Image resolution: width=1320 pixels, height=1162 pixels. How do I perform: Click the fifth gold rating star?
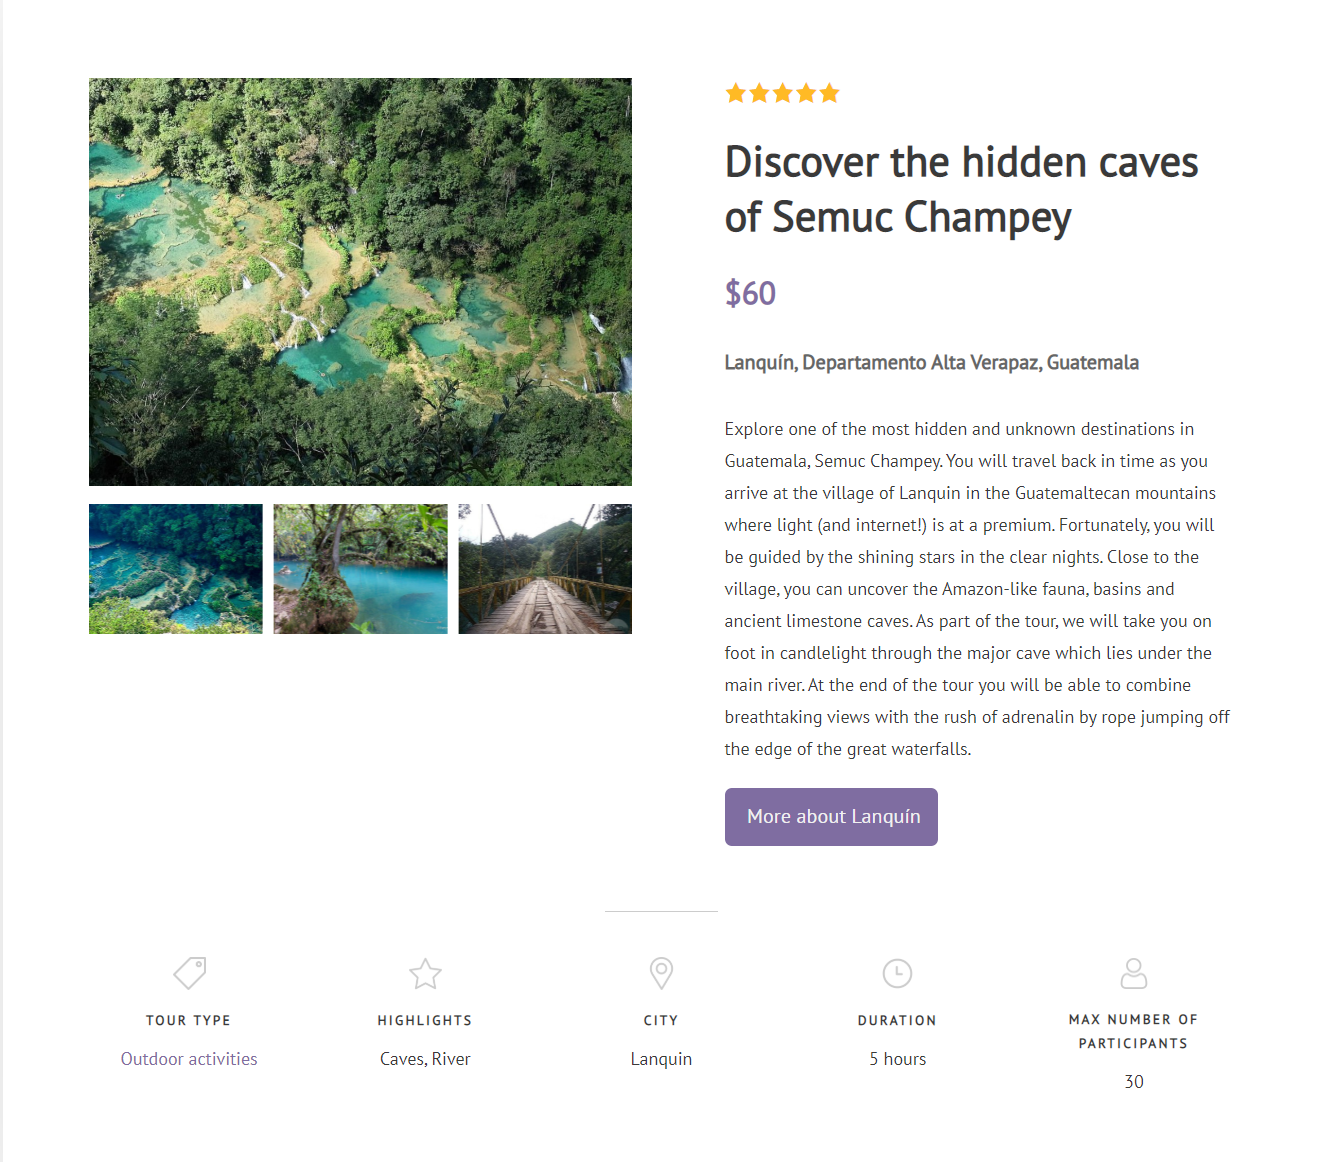point(829,94)
